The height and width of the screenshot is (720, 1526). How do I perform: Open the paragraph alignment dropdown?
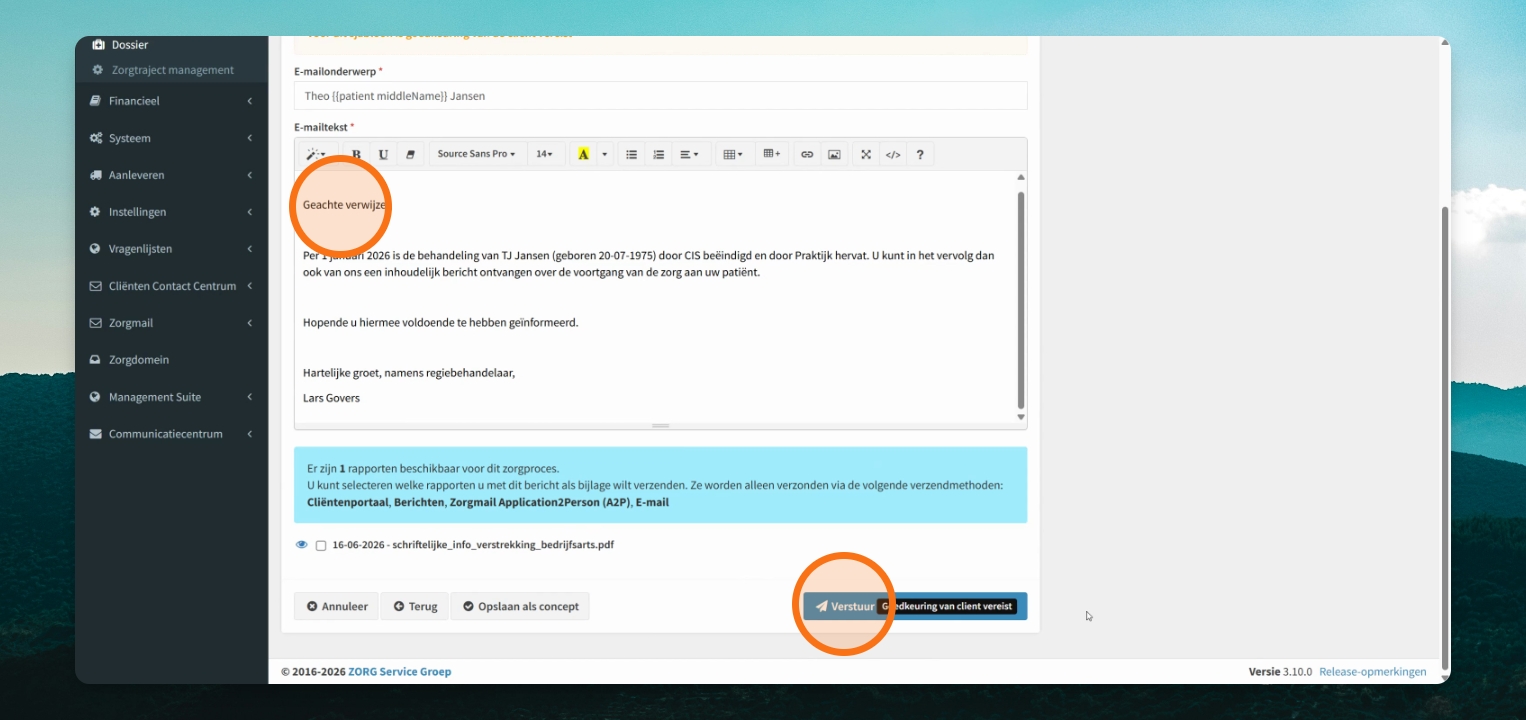coord(689,154)
